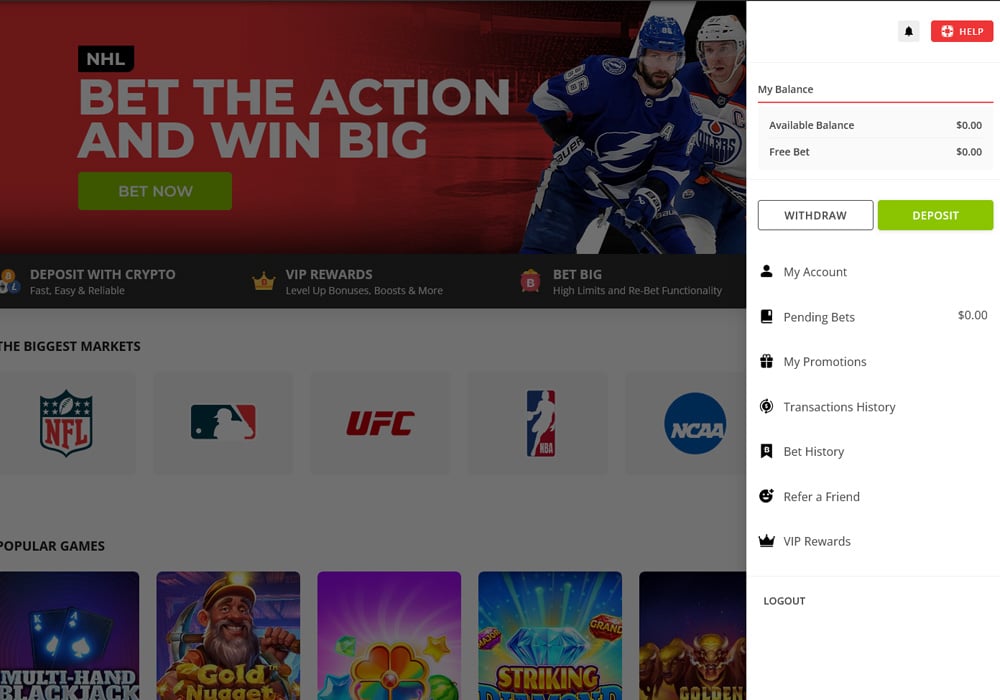
Task: Click the notification bell icon
Action: [908, 32]
